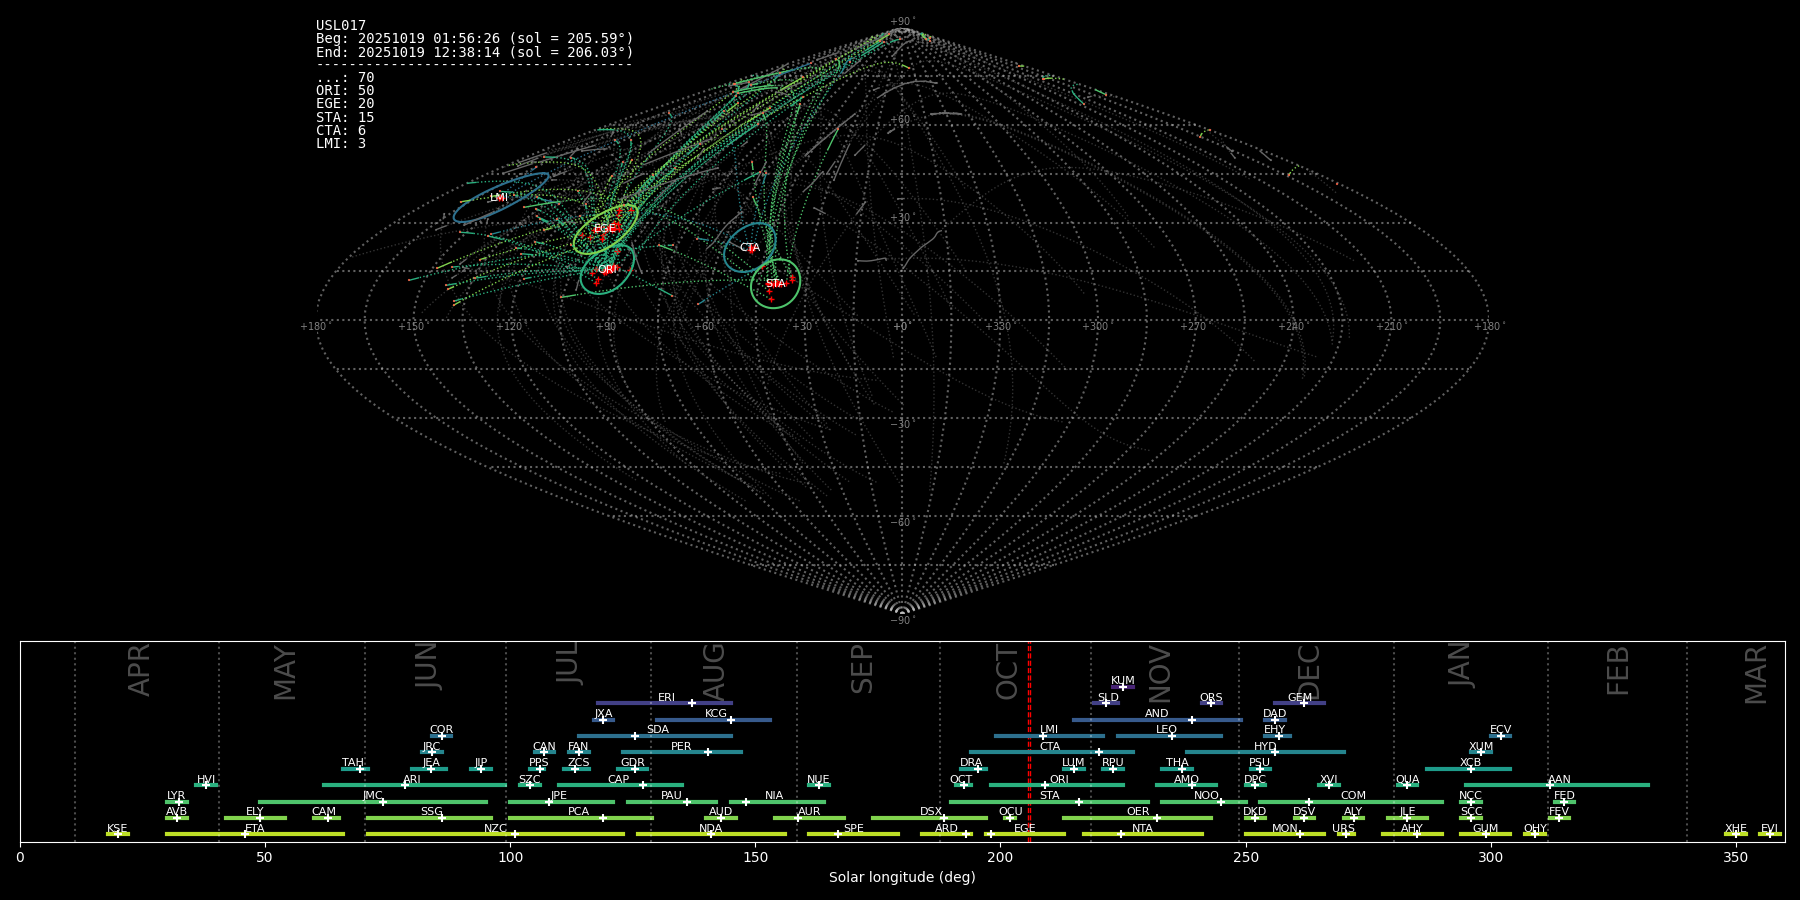The width and height of the screenshot is (1800, 900).
Task: Select the PER shower label in timeline
Action: tap(681, 747)
